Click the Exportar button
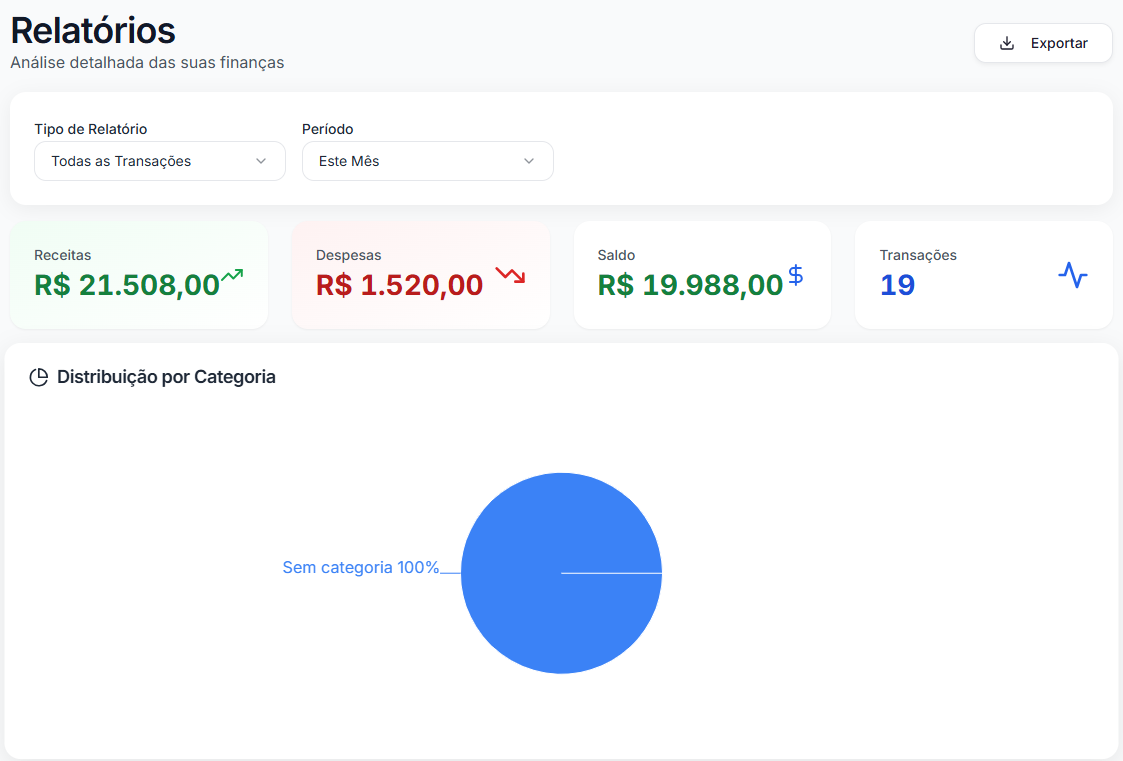This screenshot has width=1123, height=761. click(1043, 43)
